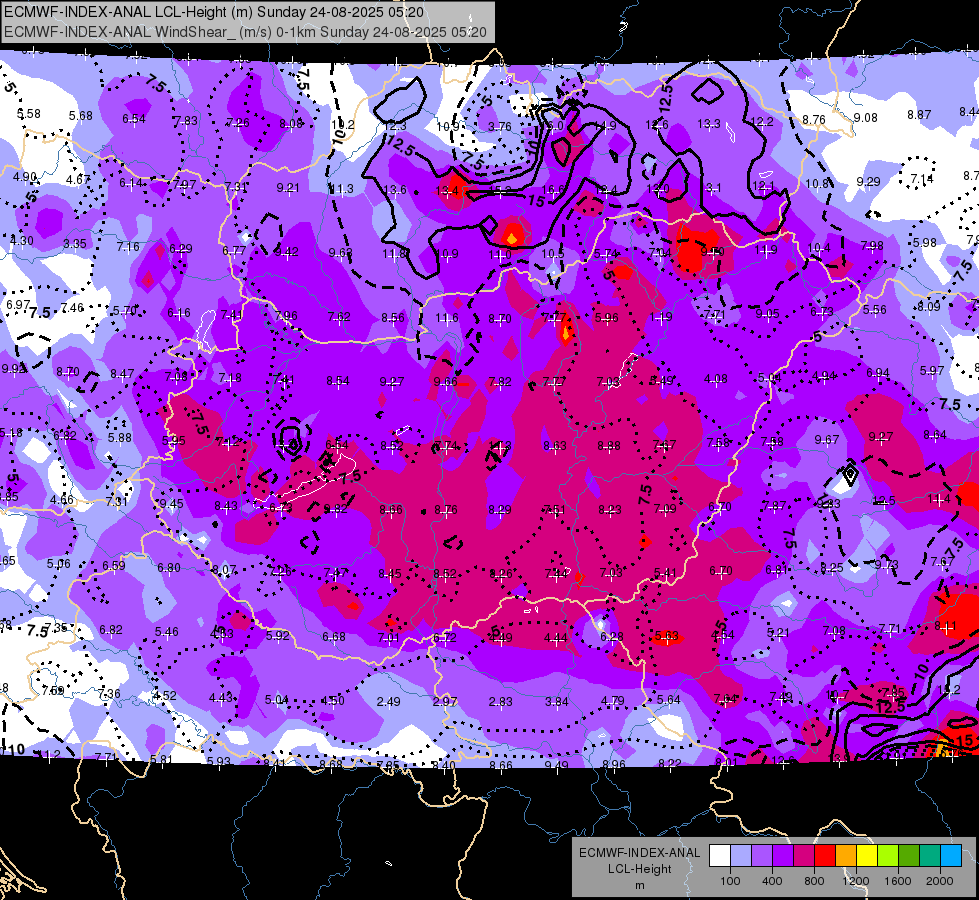Click the LCL-Height legend title text

(639, 869)
